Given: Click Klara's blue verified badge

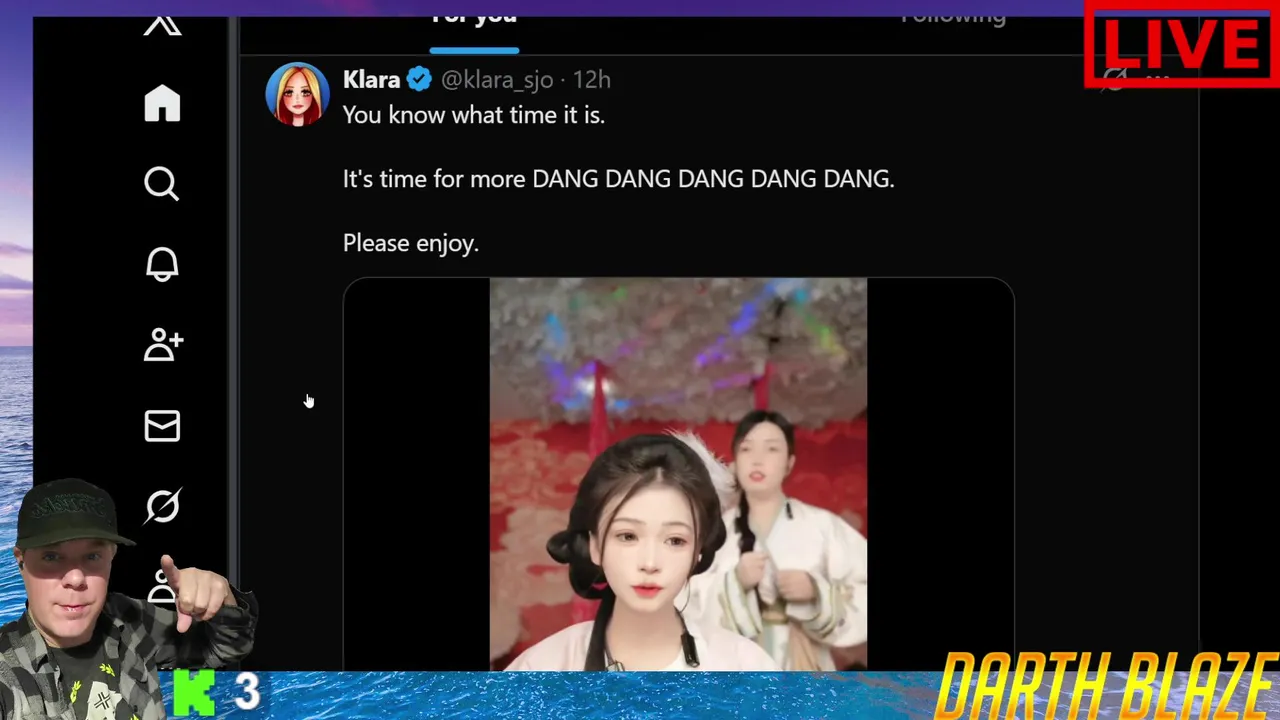Looking at the screenshot, I should (x=419, y=80).
